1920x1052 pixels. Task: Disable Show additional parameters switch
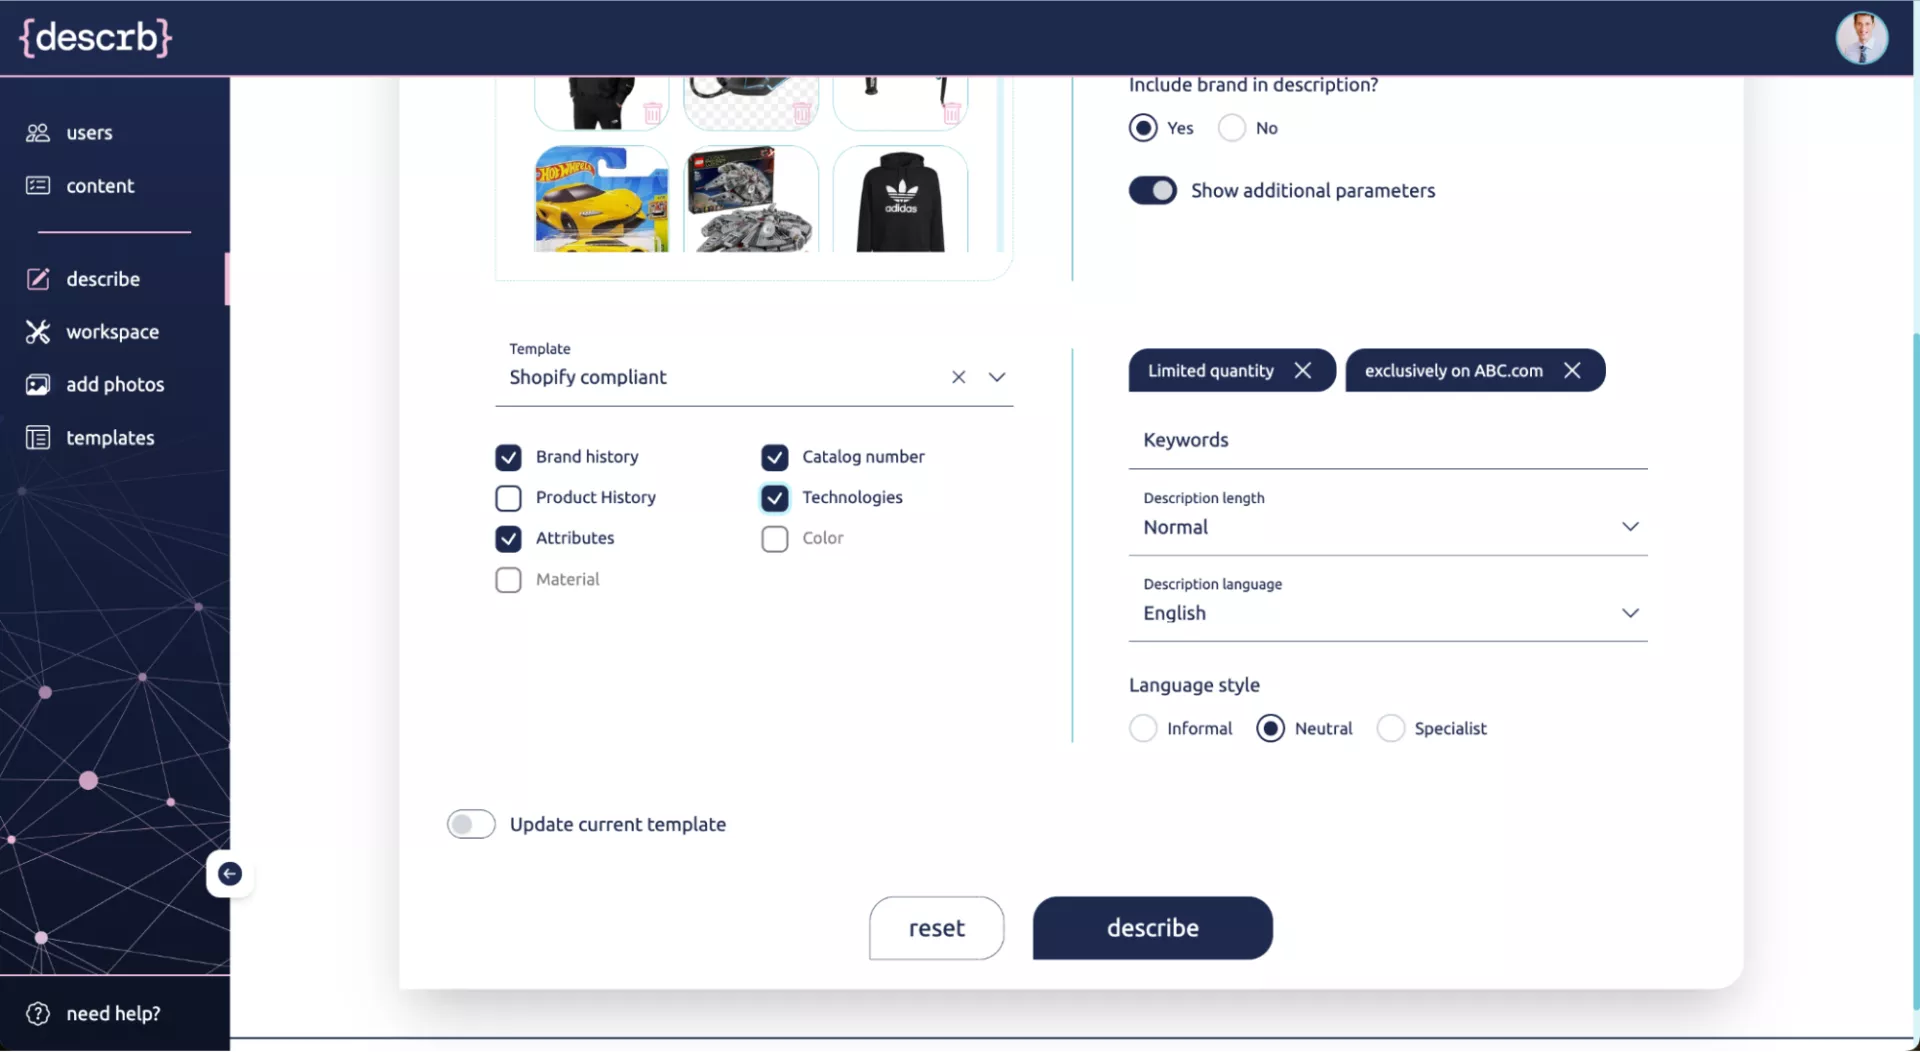(x=1152, y=190)
